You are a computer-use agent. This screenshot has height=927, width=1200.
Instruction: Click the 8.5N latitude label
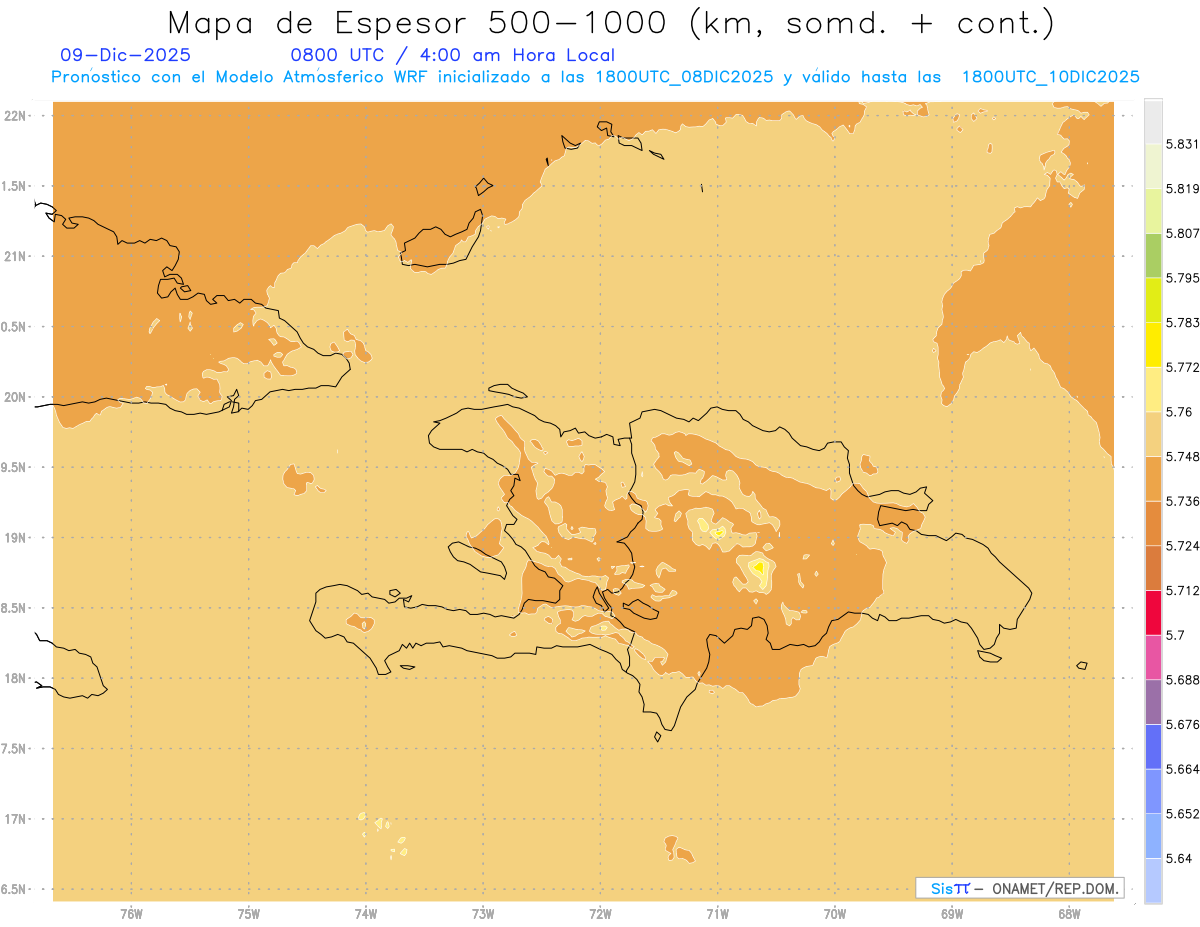14,608
